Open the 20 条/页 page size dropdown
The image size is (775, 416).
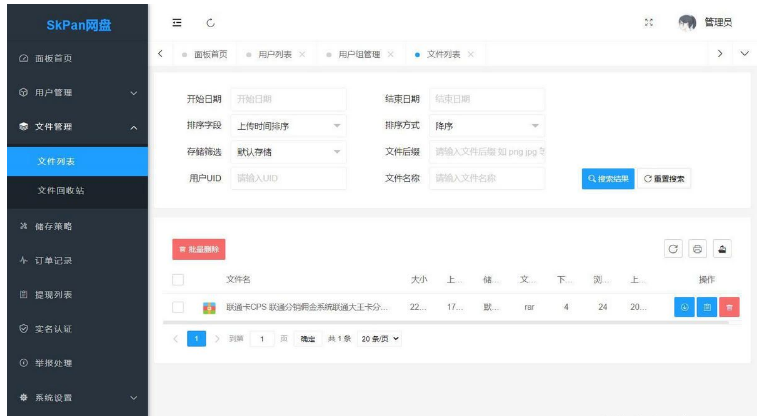tap(380, 339)
